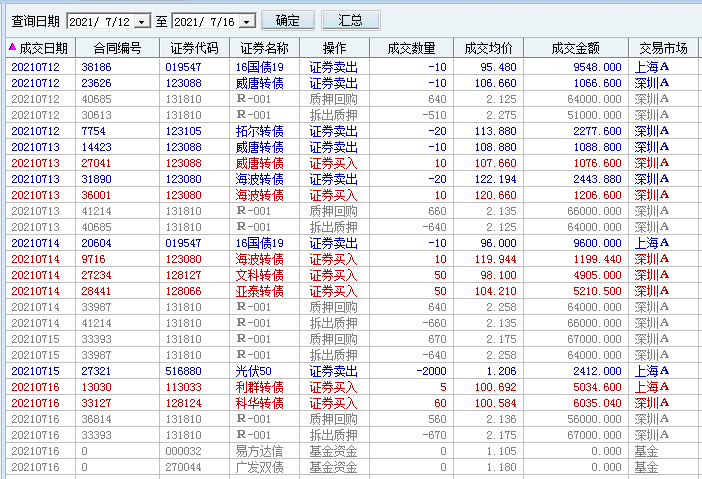Click security code 113033
Screen dimensions: 702x479
click(184, 387)
